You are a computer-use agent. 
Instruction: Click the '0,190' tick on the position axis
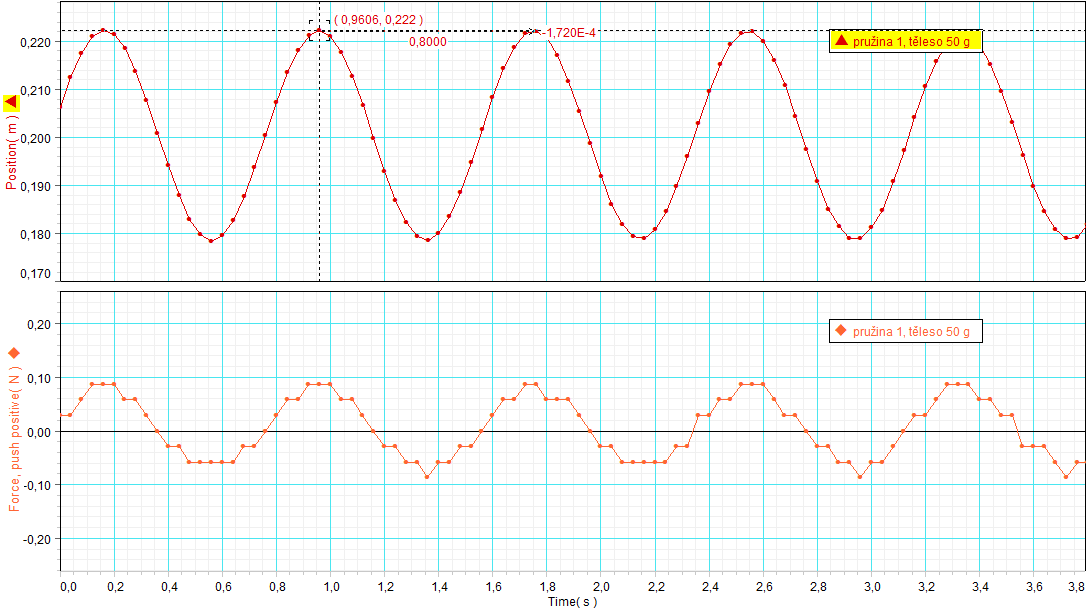click(x=35, y=186)
